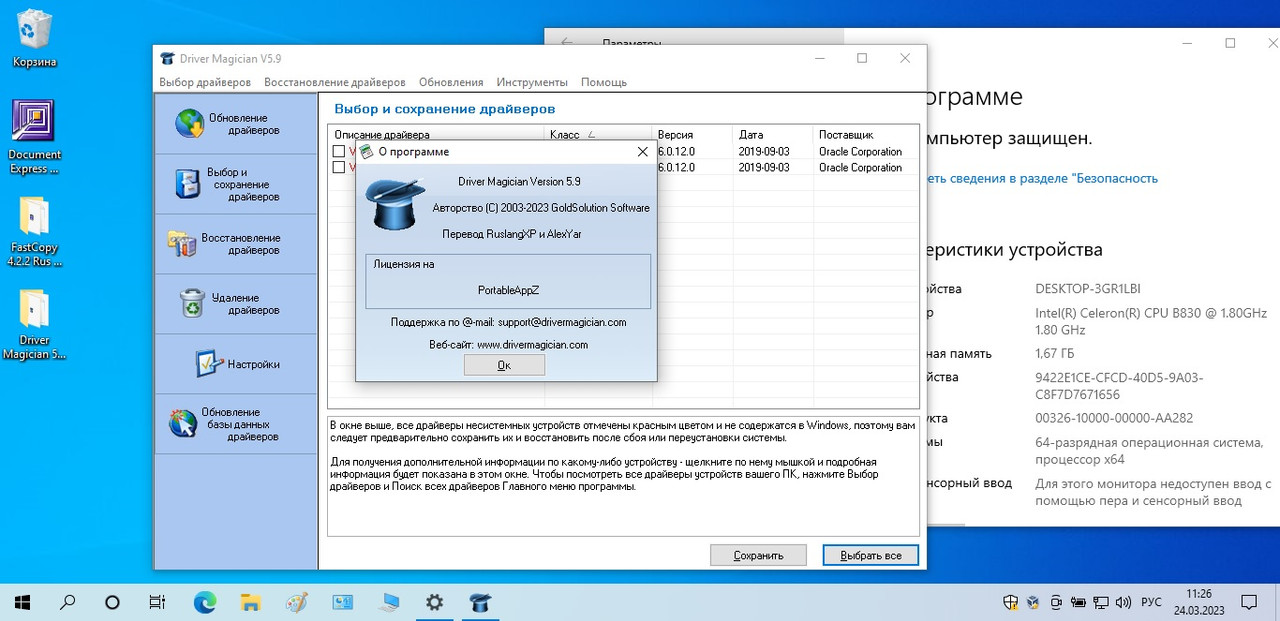Check the first driver row checkbox
The width and height of the screenshot is (1280, 621).
339,152
